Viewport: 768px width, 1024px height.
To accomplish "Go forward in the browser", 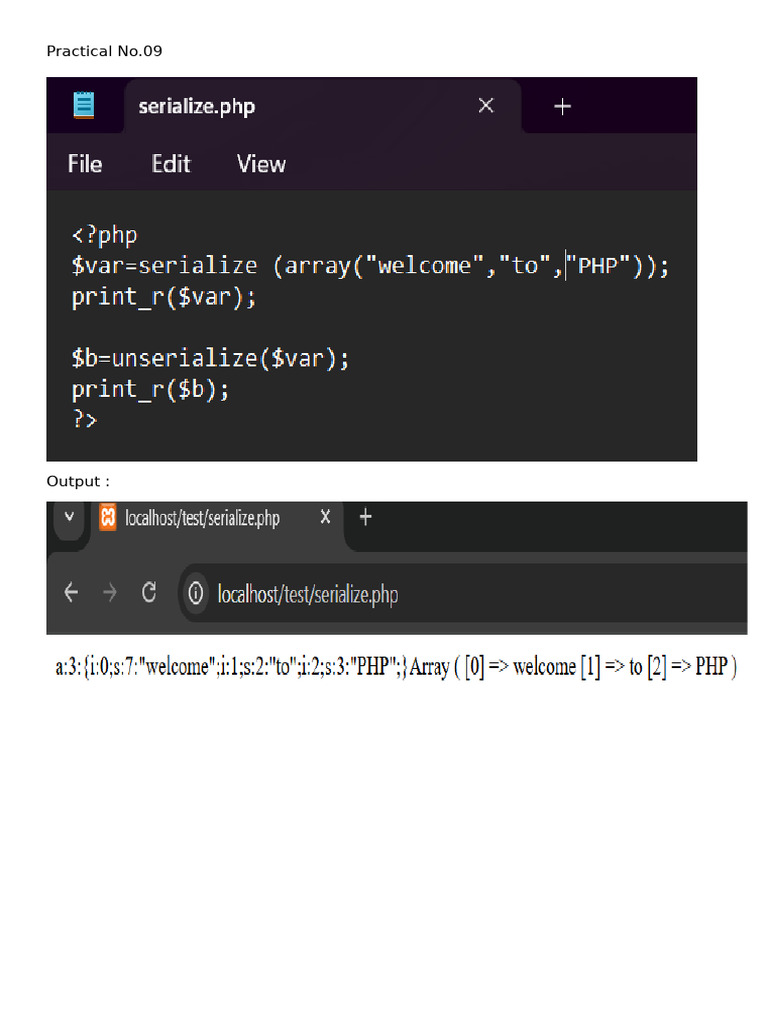I will pos(110,593).
